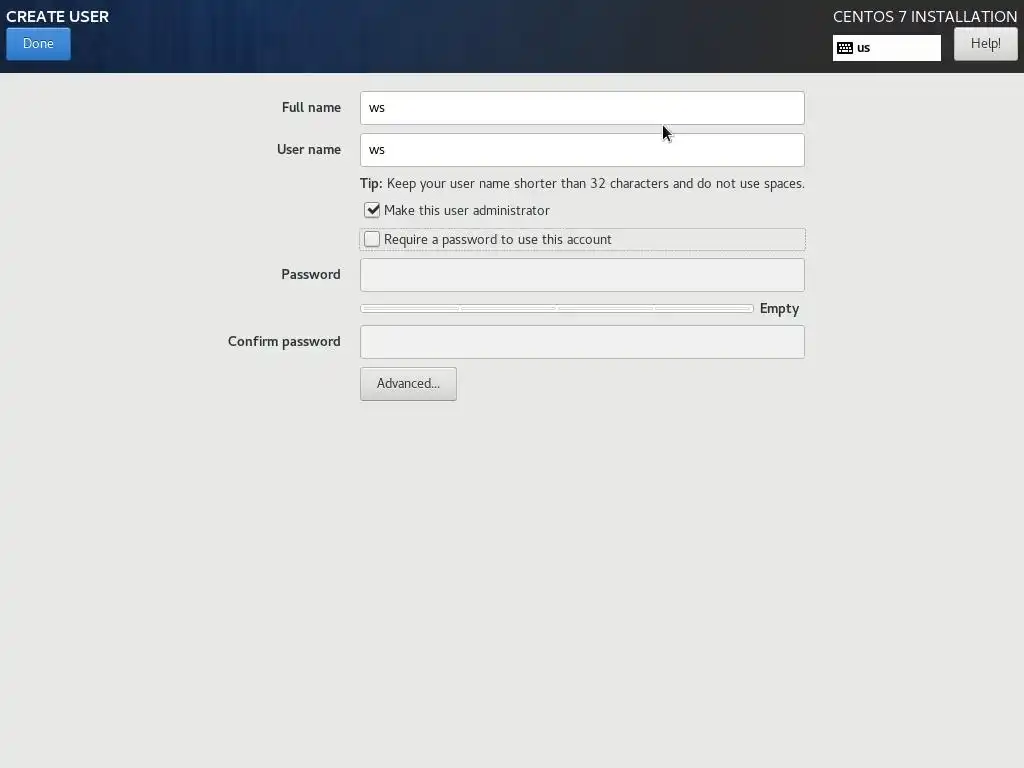Click the Done button

click(39, 44)
